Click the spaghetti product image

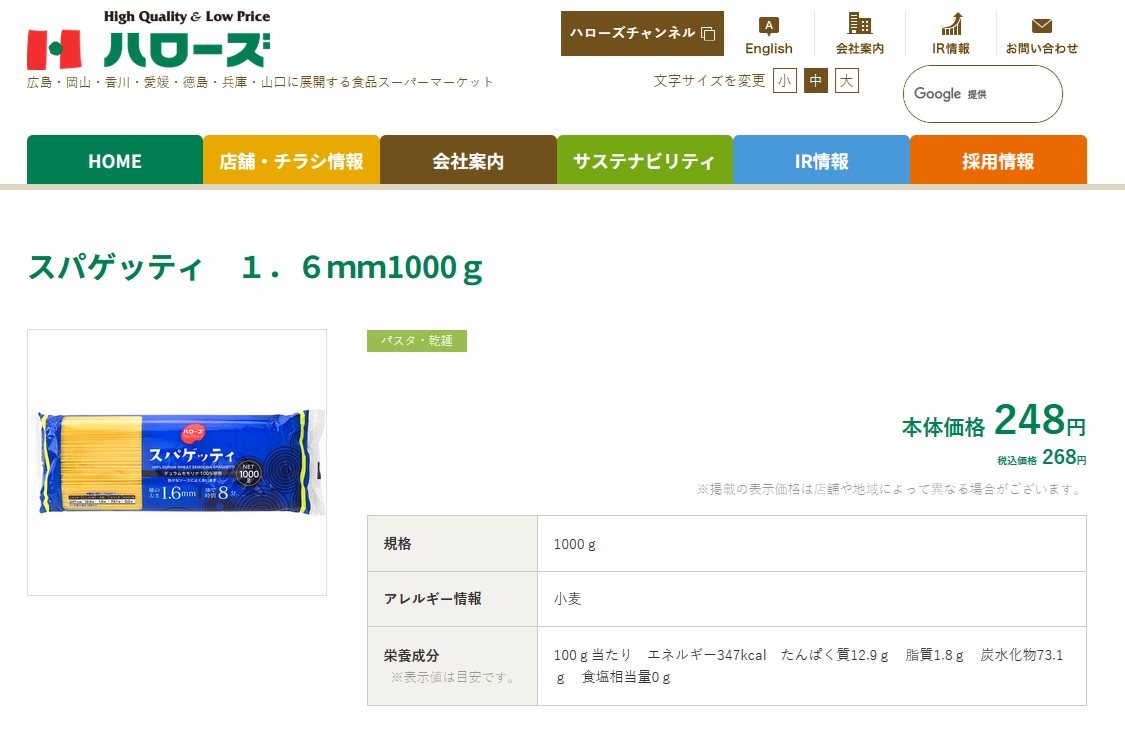pos(177,462)
